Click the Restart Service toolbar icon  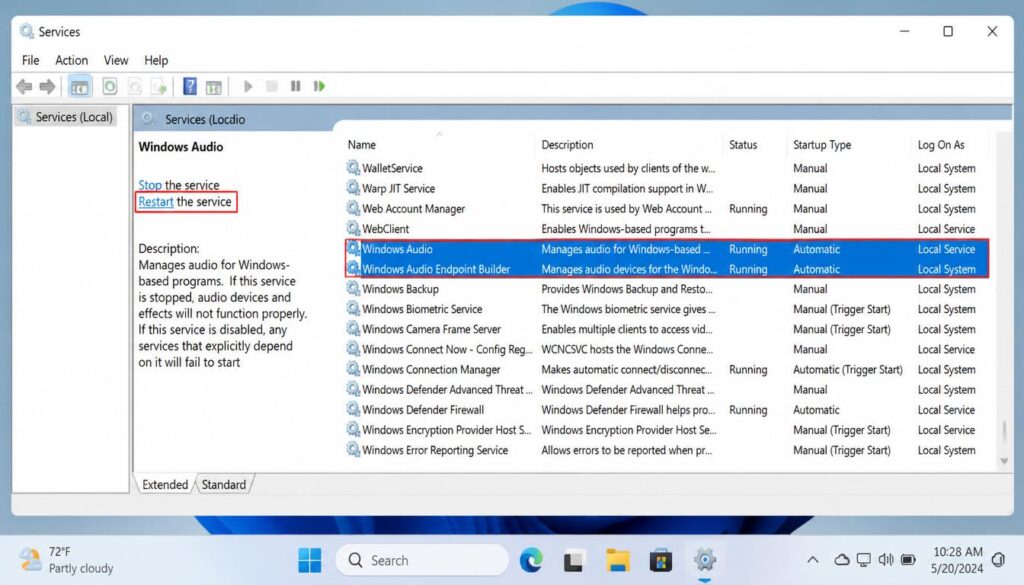click(319, 86)
